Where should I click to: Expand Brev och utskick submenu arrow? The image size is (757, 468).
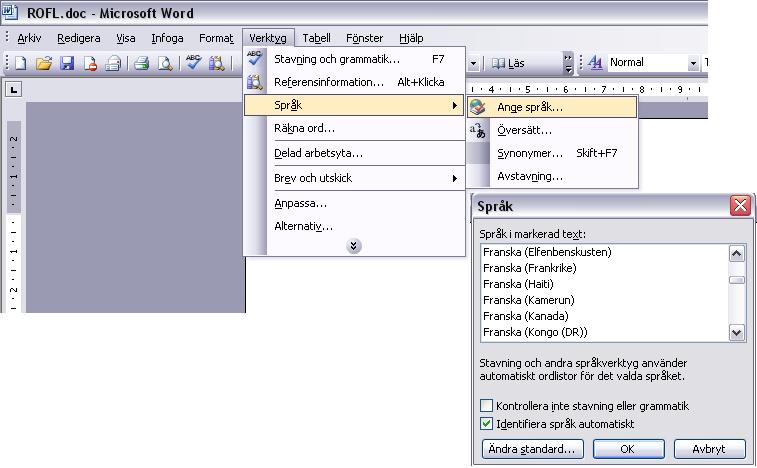454,178
